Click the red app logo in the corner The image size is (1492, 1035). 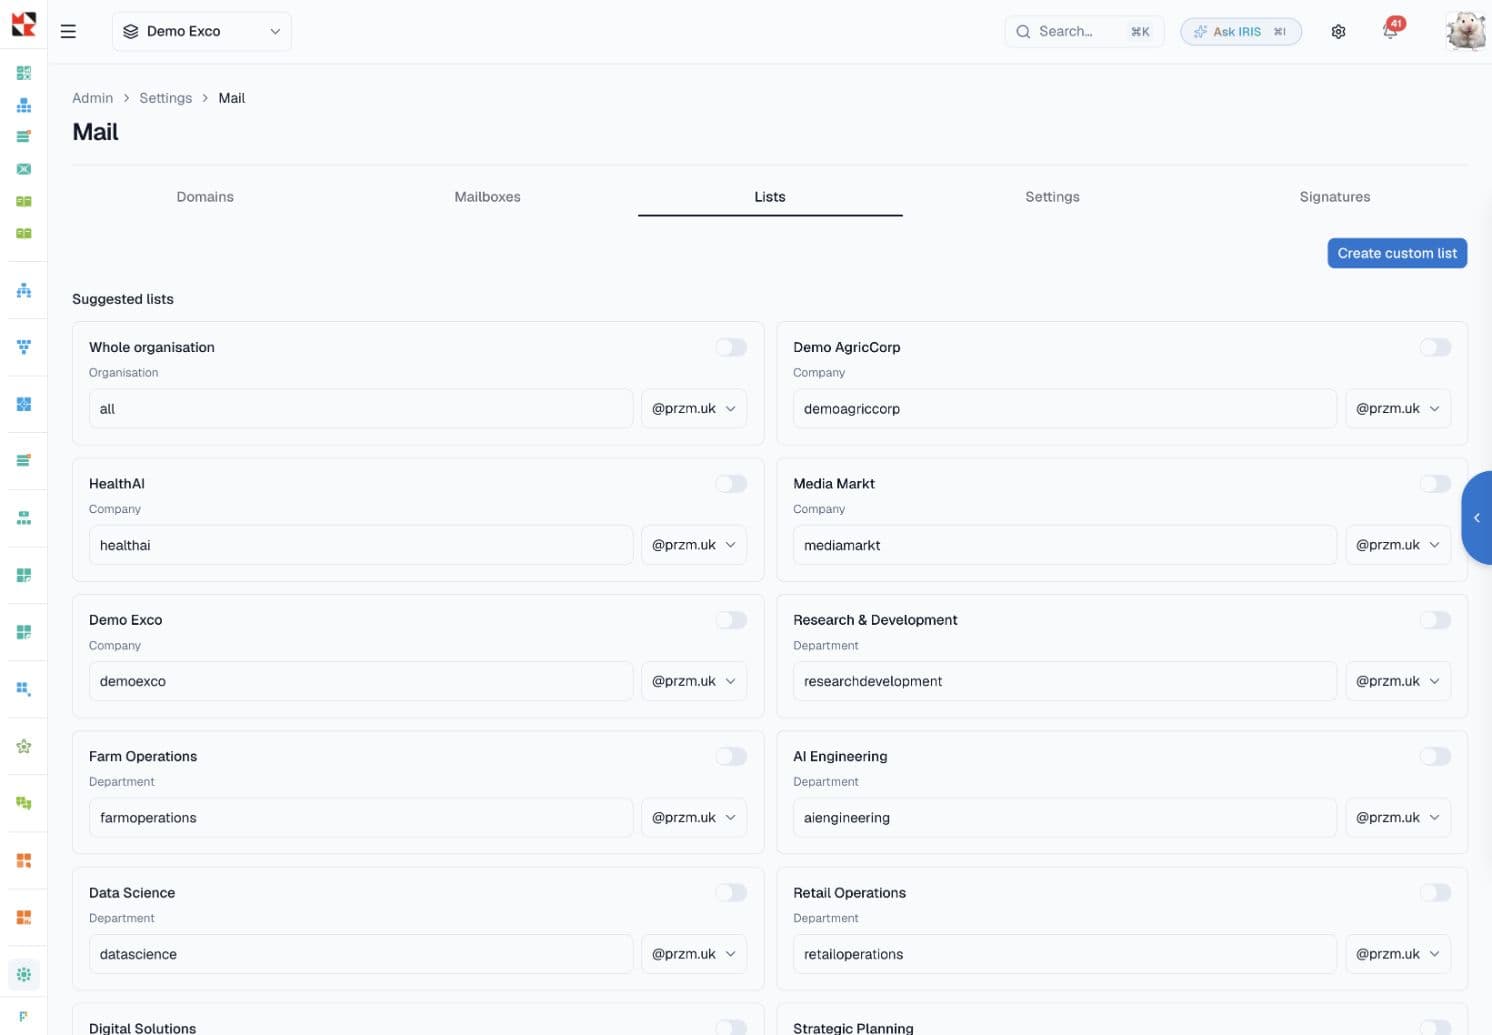point(23,23)
